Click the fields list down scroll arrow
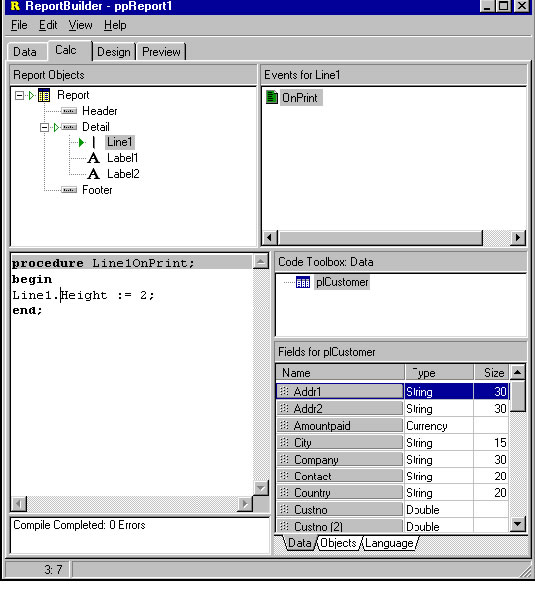The height and width of the screenshot is (589, 535). (x=517, y=524)
